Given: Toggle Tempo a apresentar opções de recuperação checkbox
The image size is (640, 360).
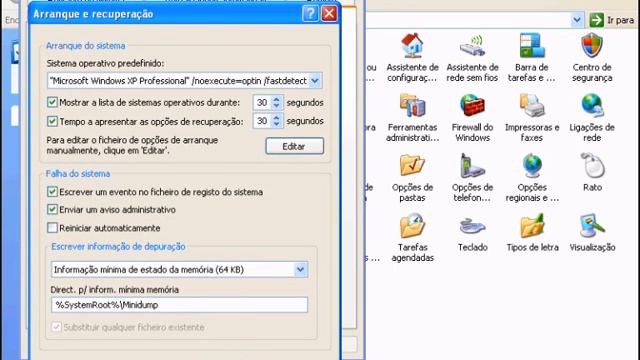Looking at the screenshot, I should pyautogui.click(x=52, y=121).
